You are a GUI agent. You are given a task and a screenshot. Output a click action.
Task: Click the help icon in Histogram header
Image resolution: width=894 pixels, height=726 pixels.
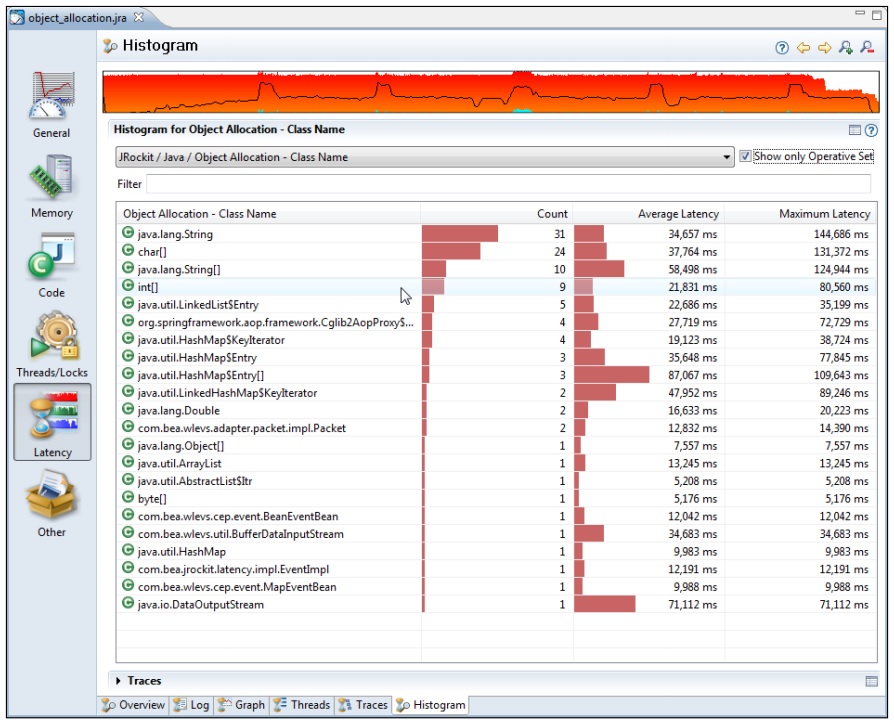[782, 48]
